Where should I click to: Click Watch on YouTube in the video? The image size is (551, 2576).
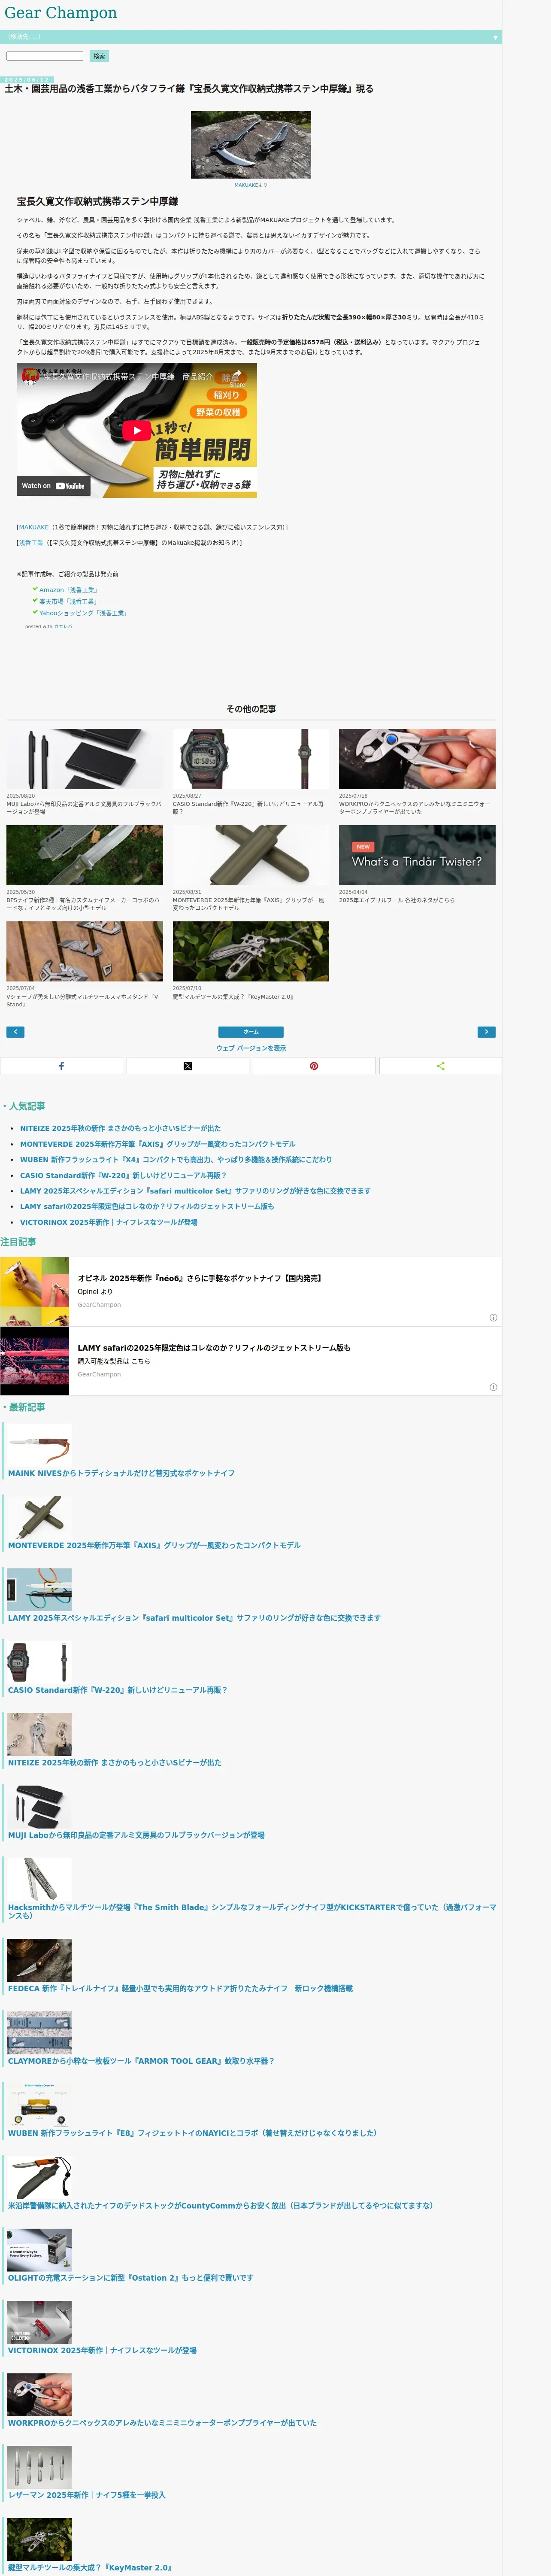tap(53, 486)
